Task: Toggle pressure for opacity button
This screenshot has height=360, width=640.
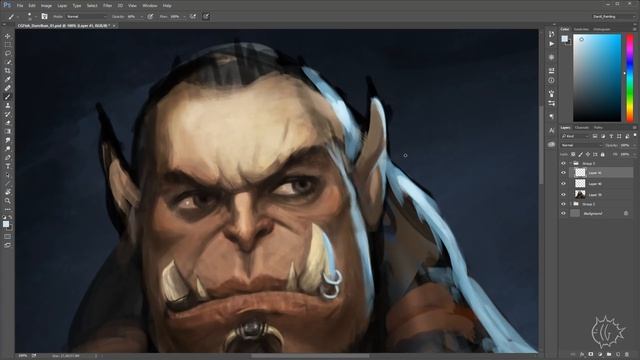Action: pyautogui.click(x=151, y=16)
